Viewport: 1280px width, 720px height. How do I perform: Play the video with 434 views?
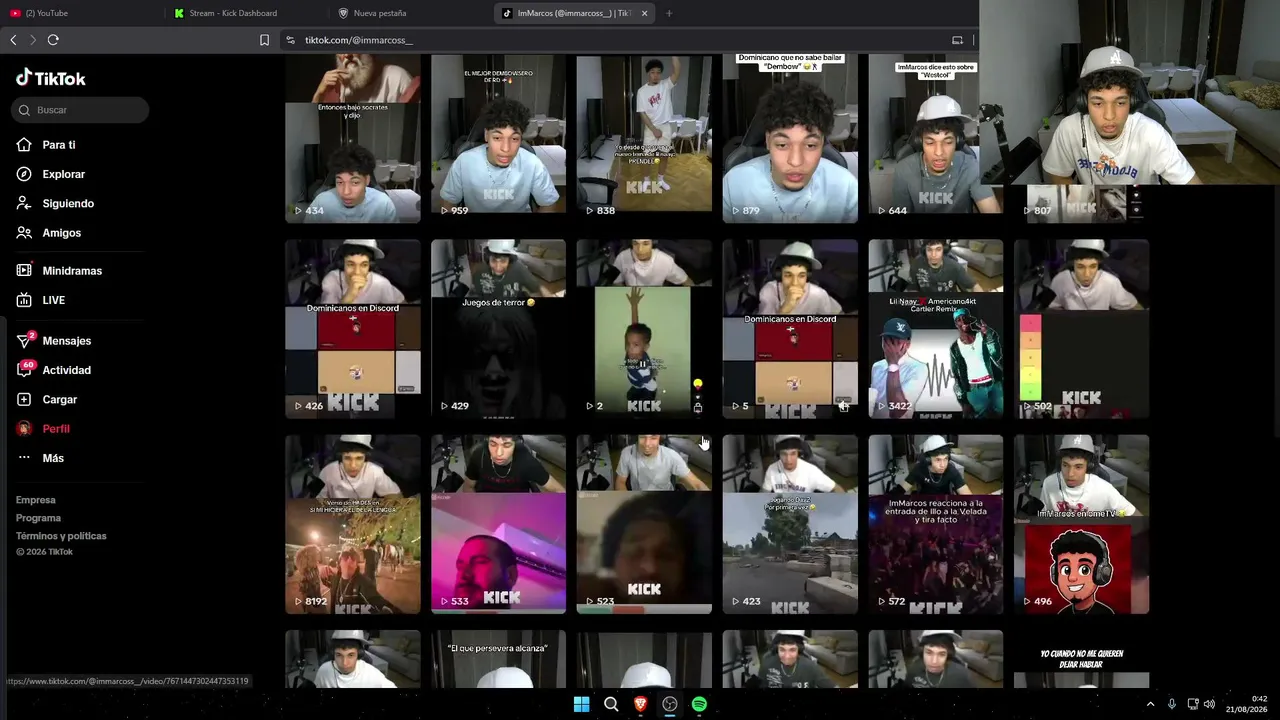pyautogui.click(x=353, y=138)
